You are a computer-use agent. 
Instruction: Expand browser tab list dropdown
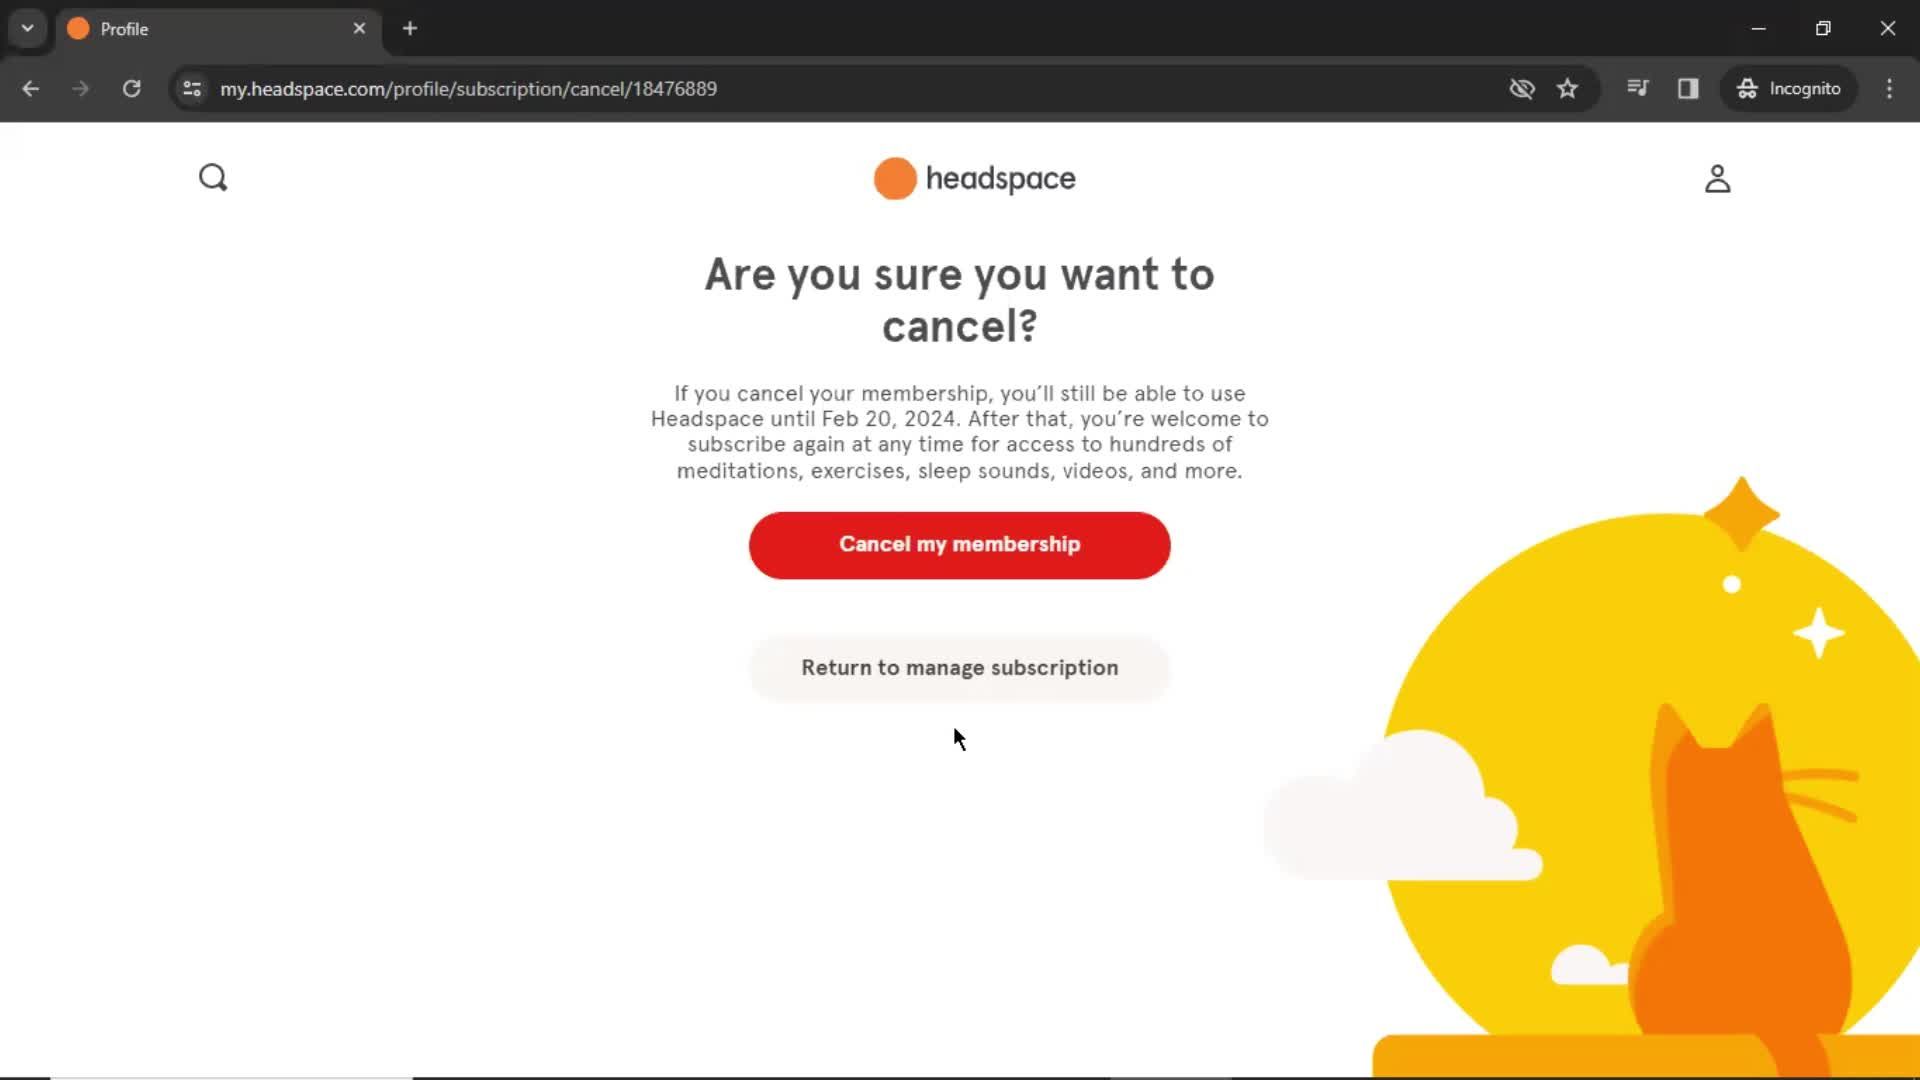pyautogui.click(x=26, y=26)
